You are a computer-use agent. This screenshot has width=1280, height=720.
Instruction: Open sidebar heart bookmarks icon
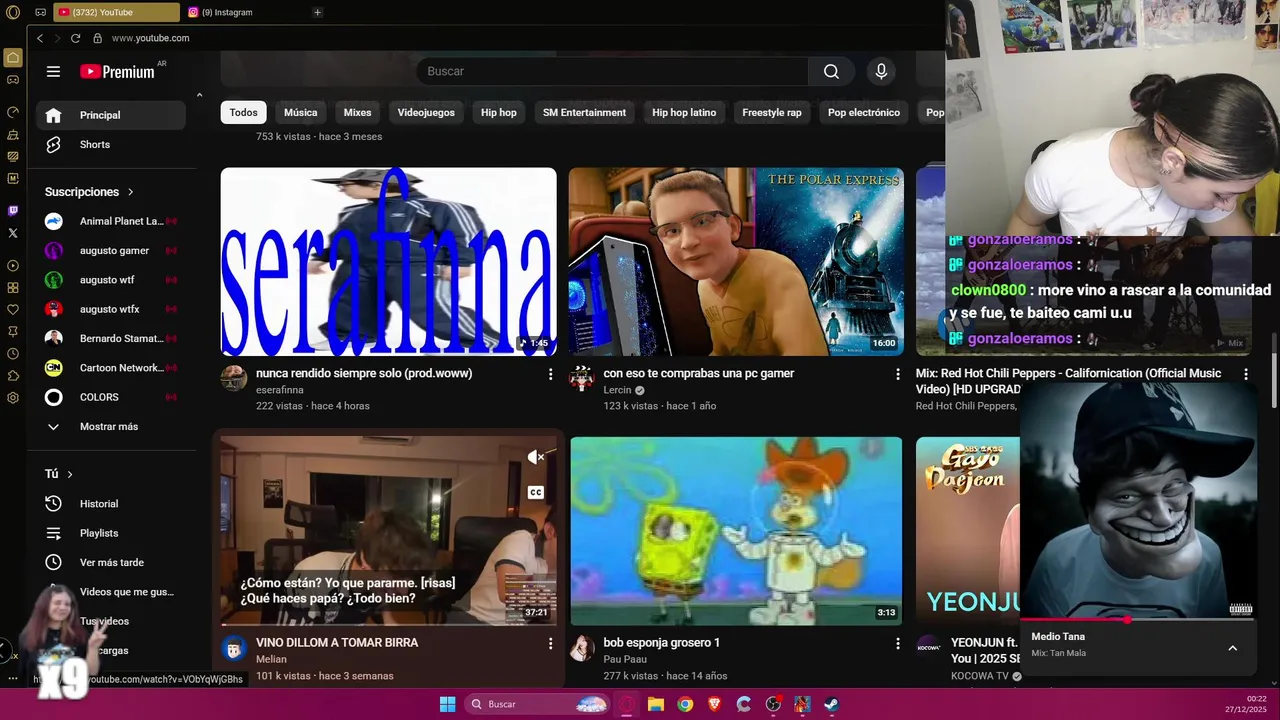pyautogui.click(x=13, y=310)
